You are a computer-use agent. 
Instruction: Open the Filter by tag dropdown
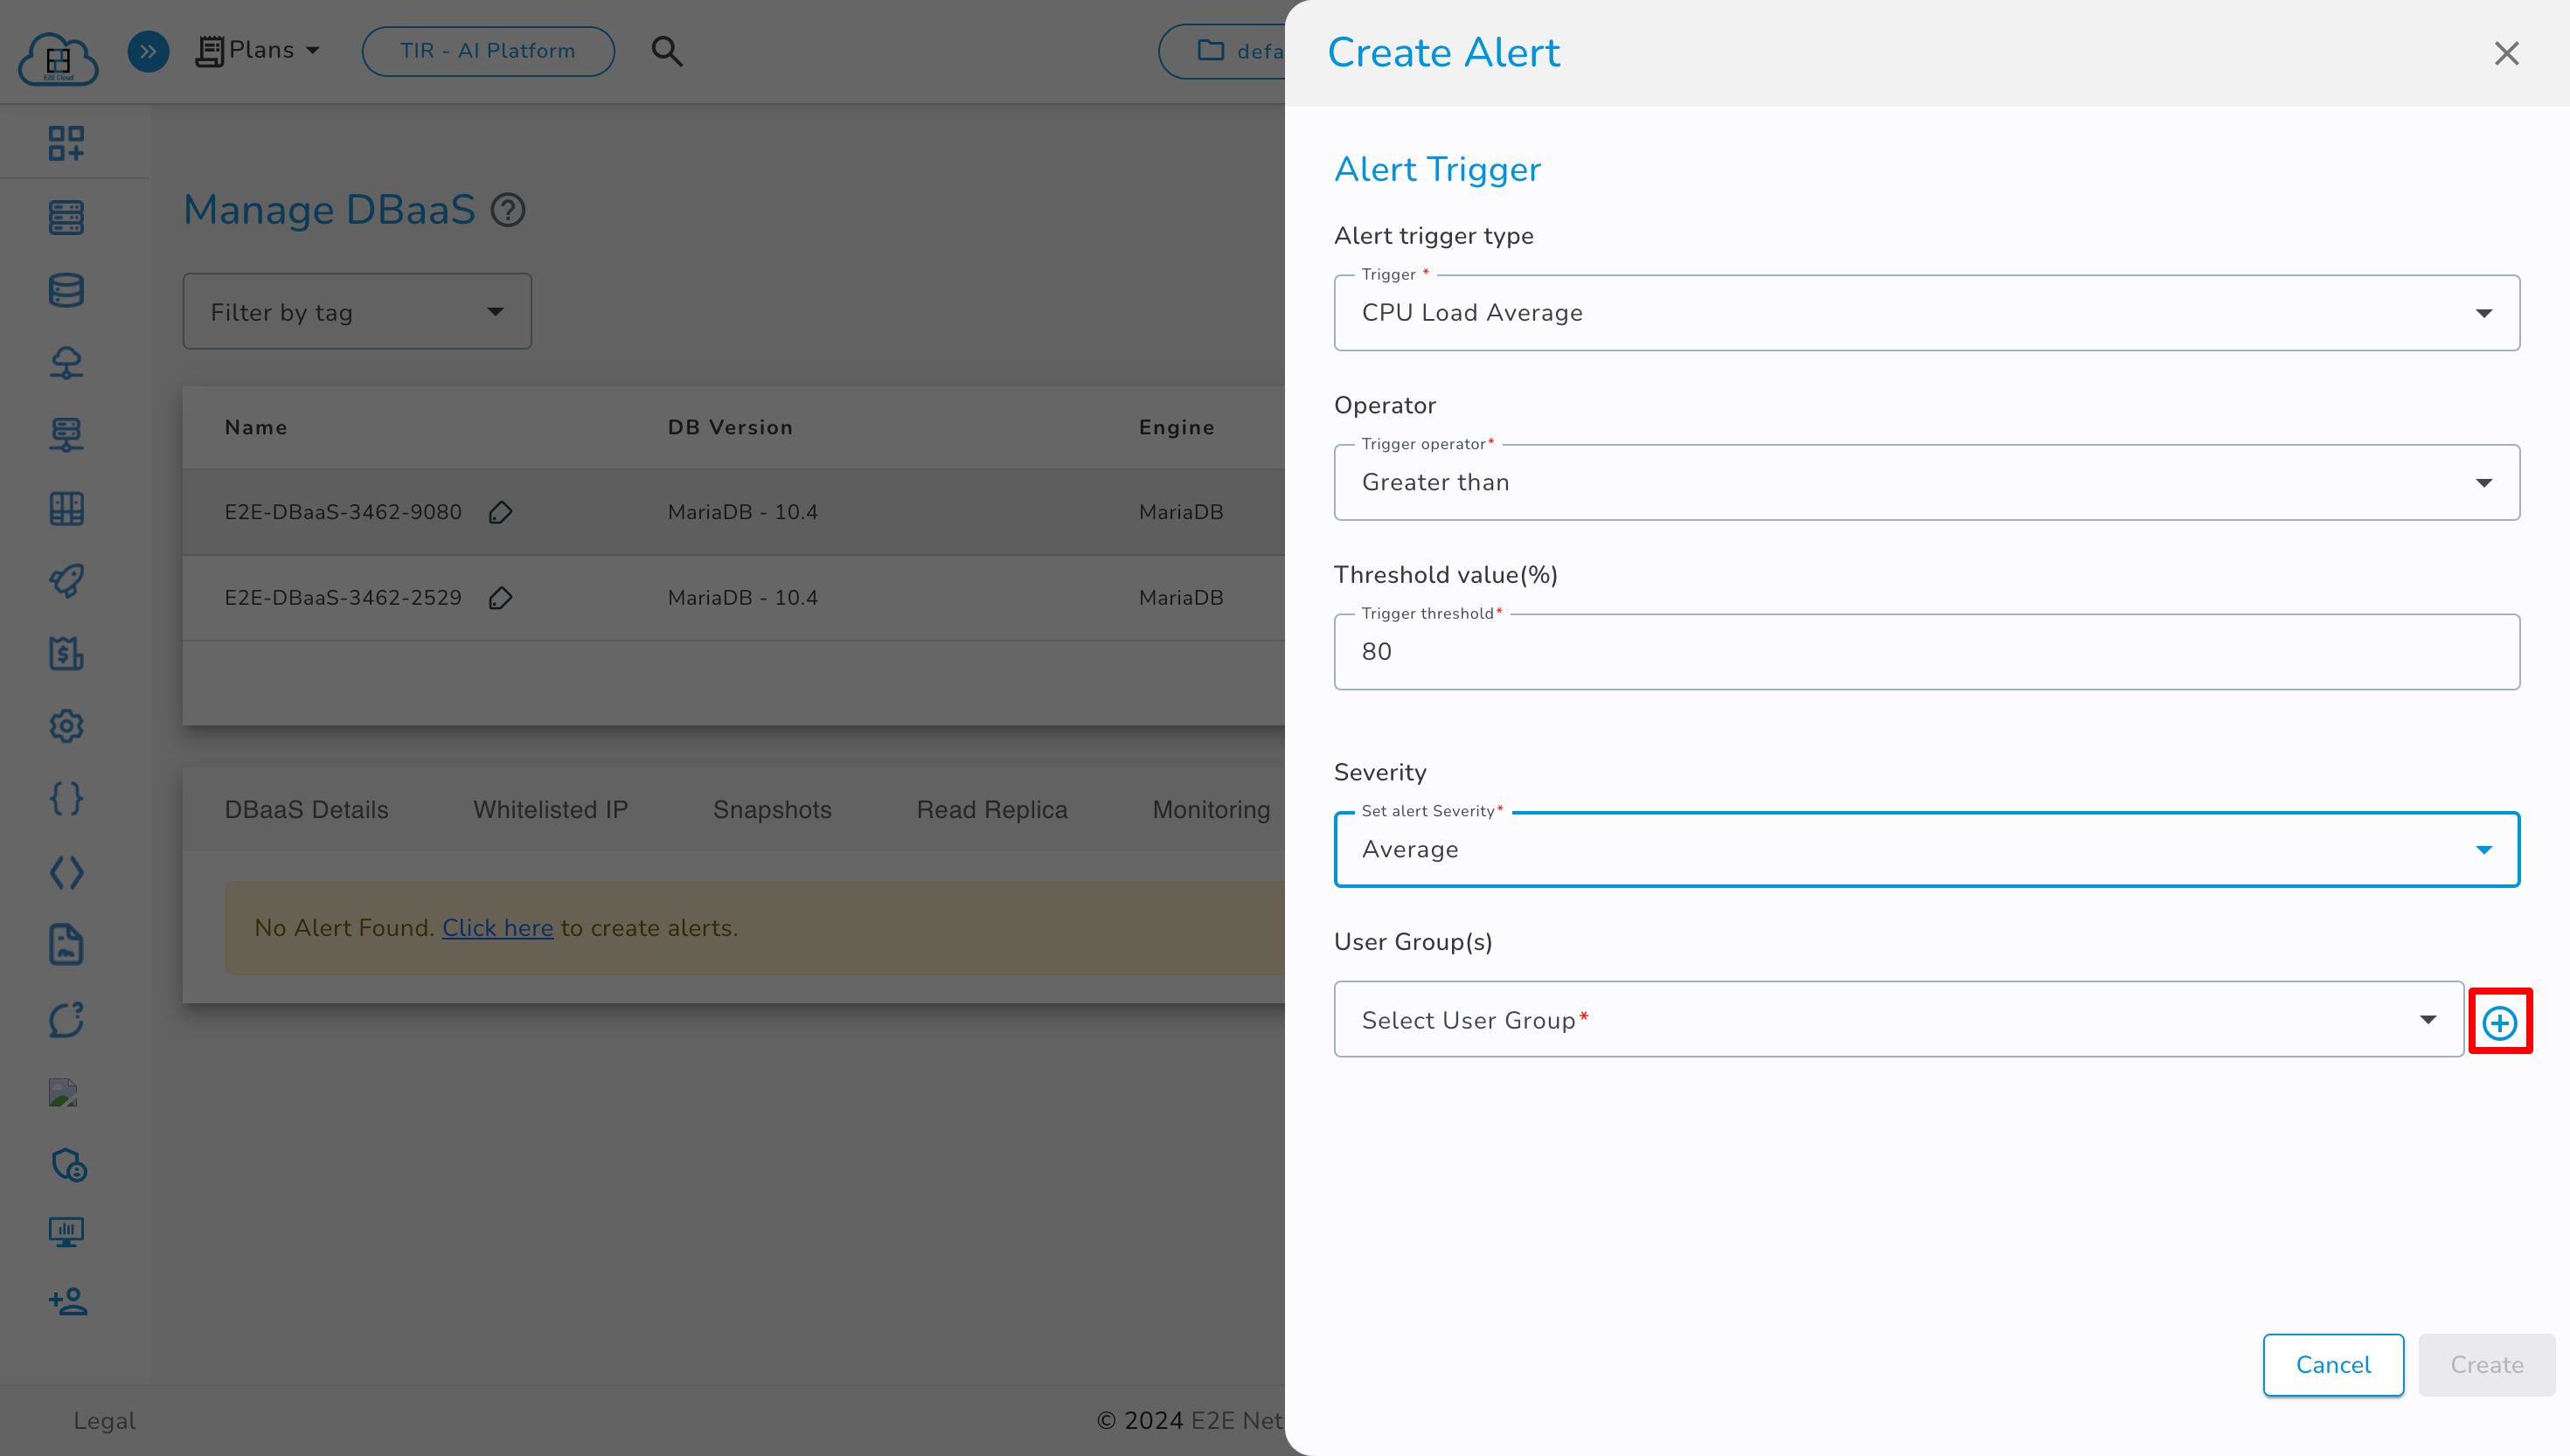coord(357,312)
